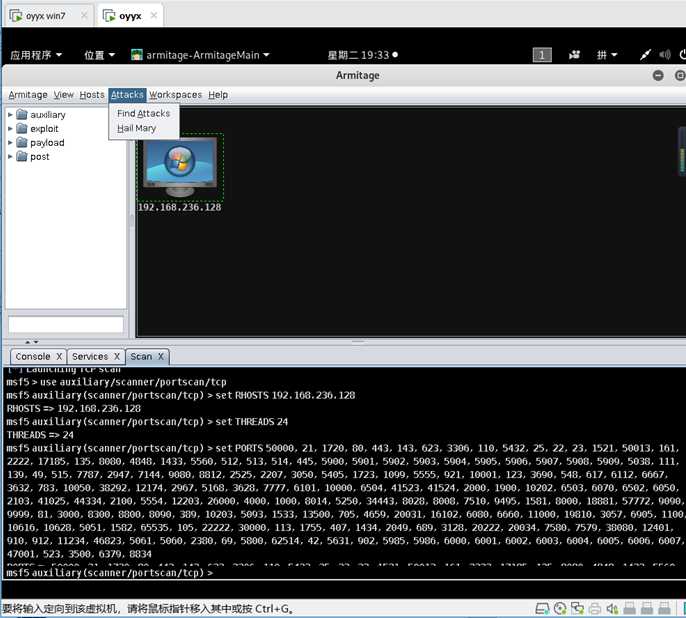Open the 拼 input method dropdown

tap(607, 55)
